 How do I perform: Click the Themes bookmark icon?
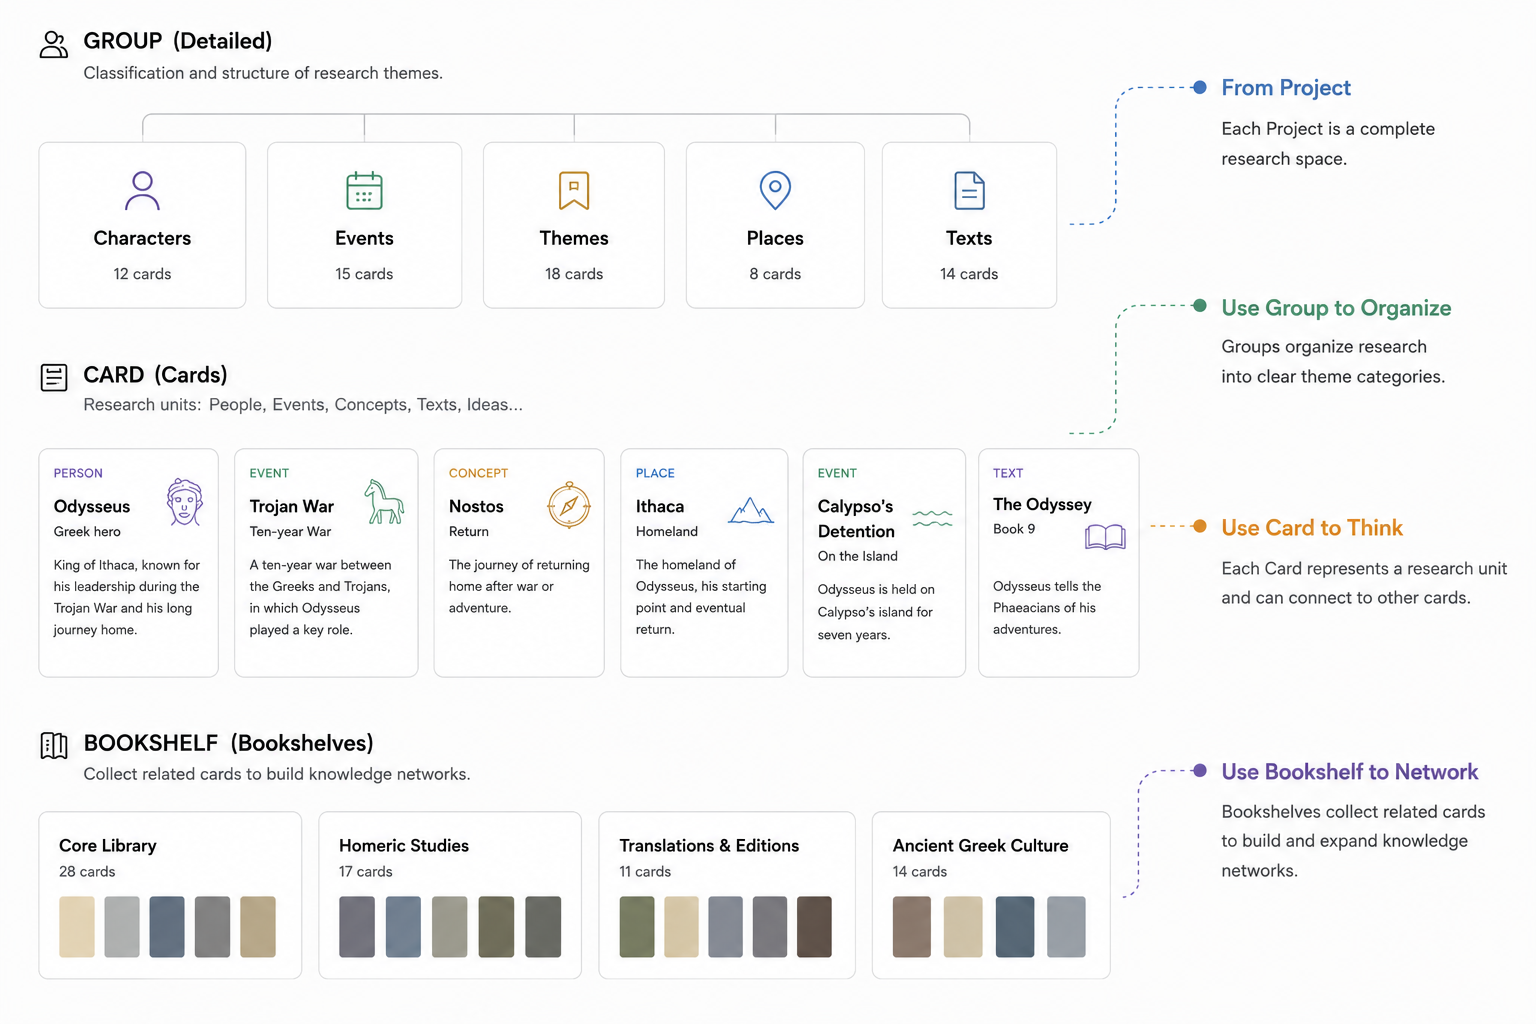click(574, 190)
